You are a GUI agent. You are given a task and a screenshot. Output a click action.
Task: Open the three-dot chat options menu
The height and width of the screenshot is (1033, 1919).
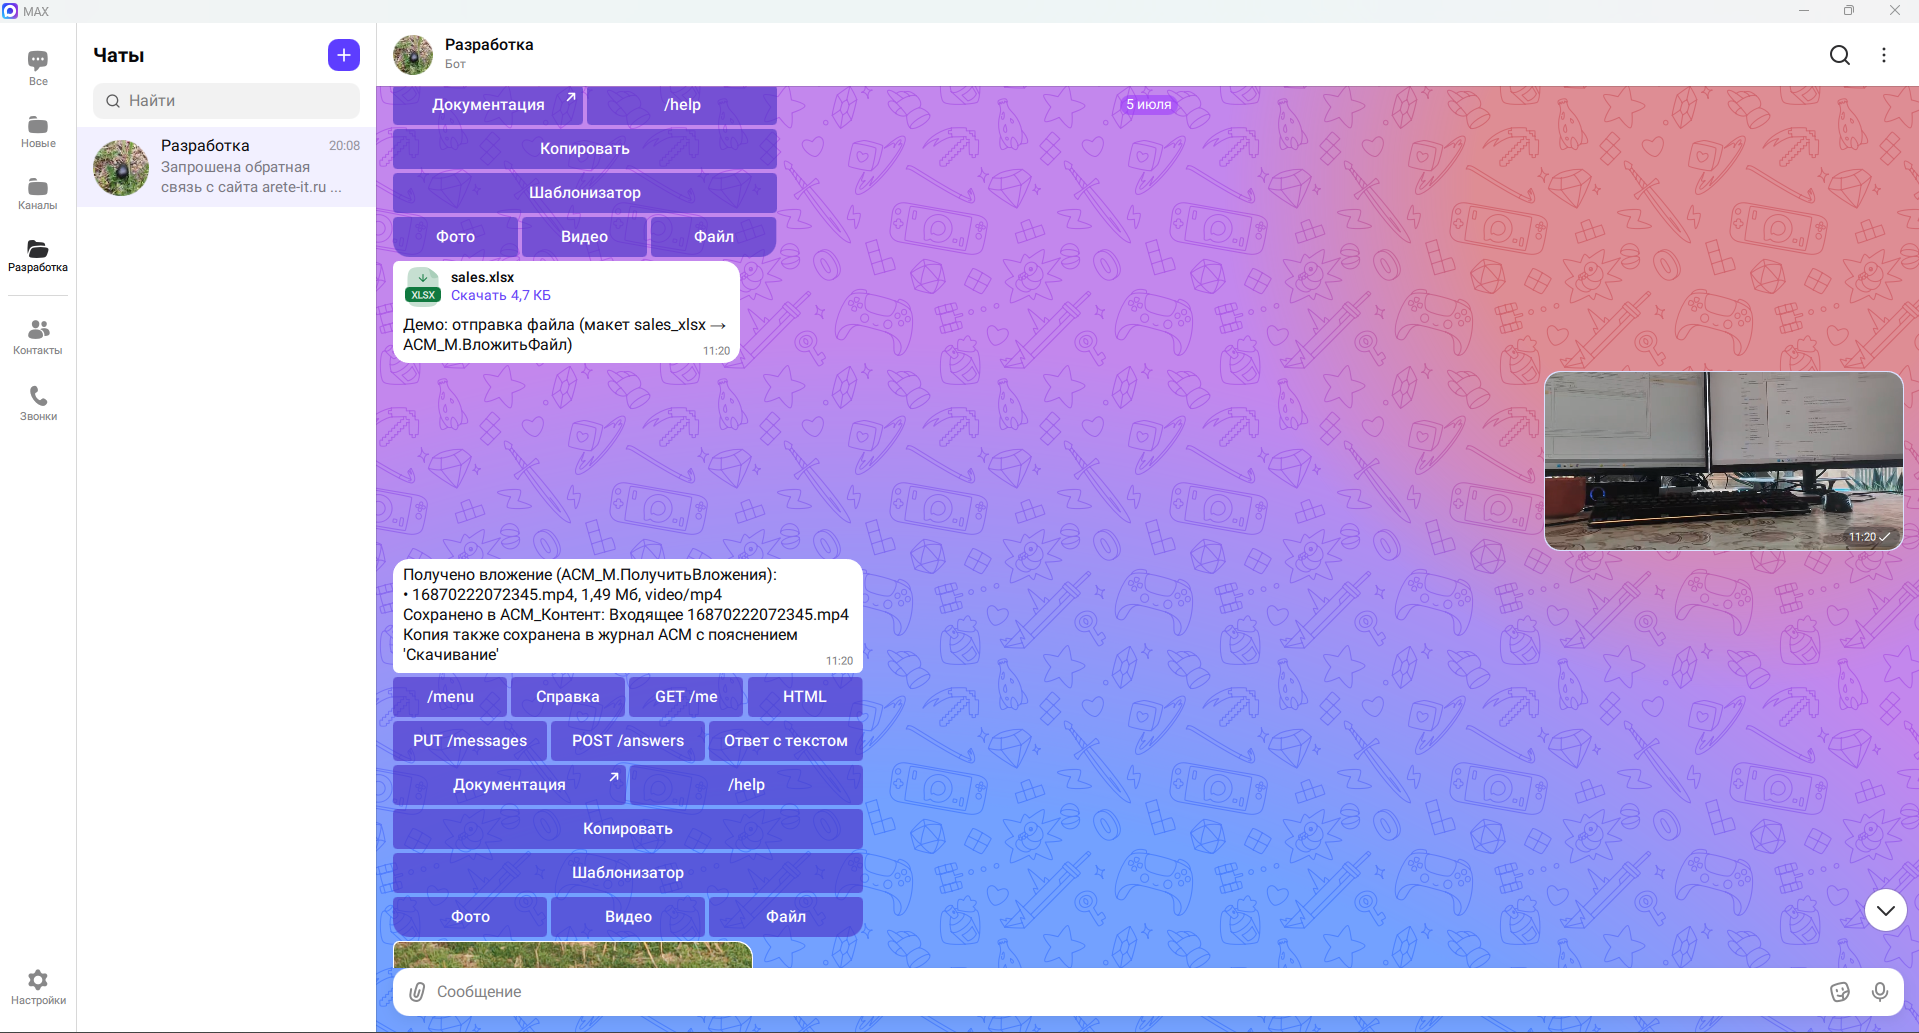tap(1884, 55)
